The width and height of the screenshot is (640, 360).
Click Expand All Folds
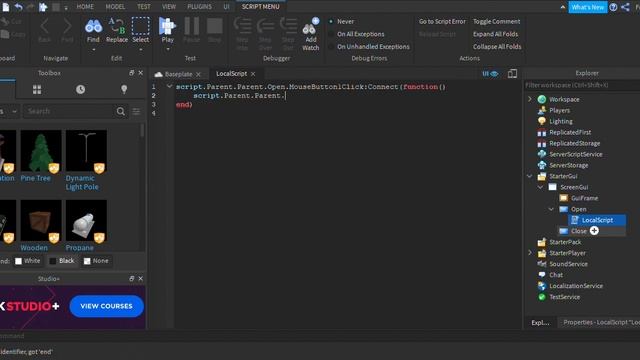495,34
